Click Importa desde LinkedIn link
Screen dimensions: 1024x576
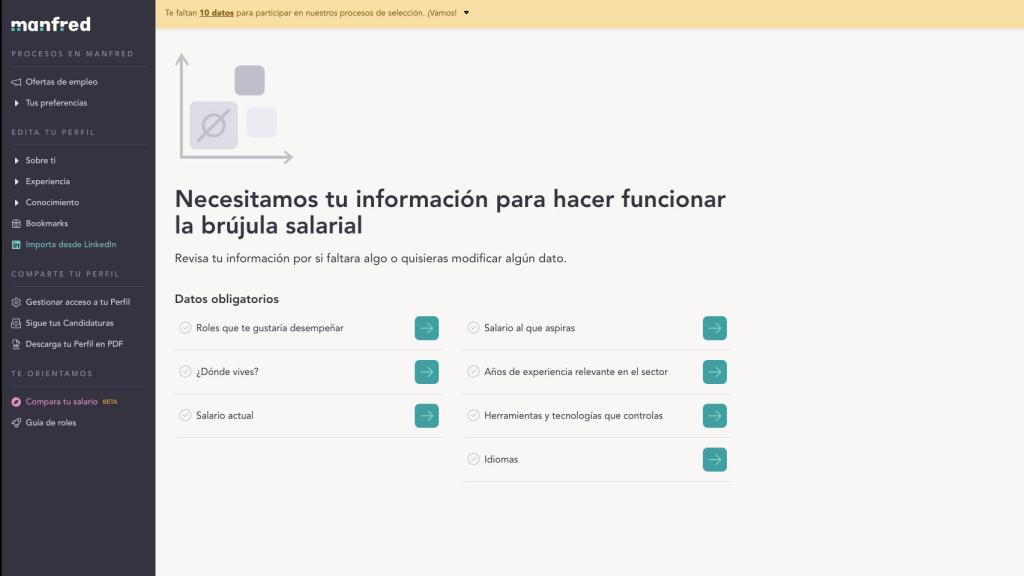click(x=71, y=245)
